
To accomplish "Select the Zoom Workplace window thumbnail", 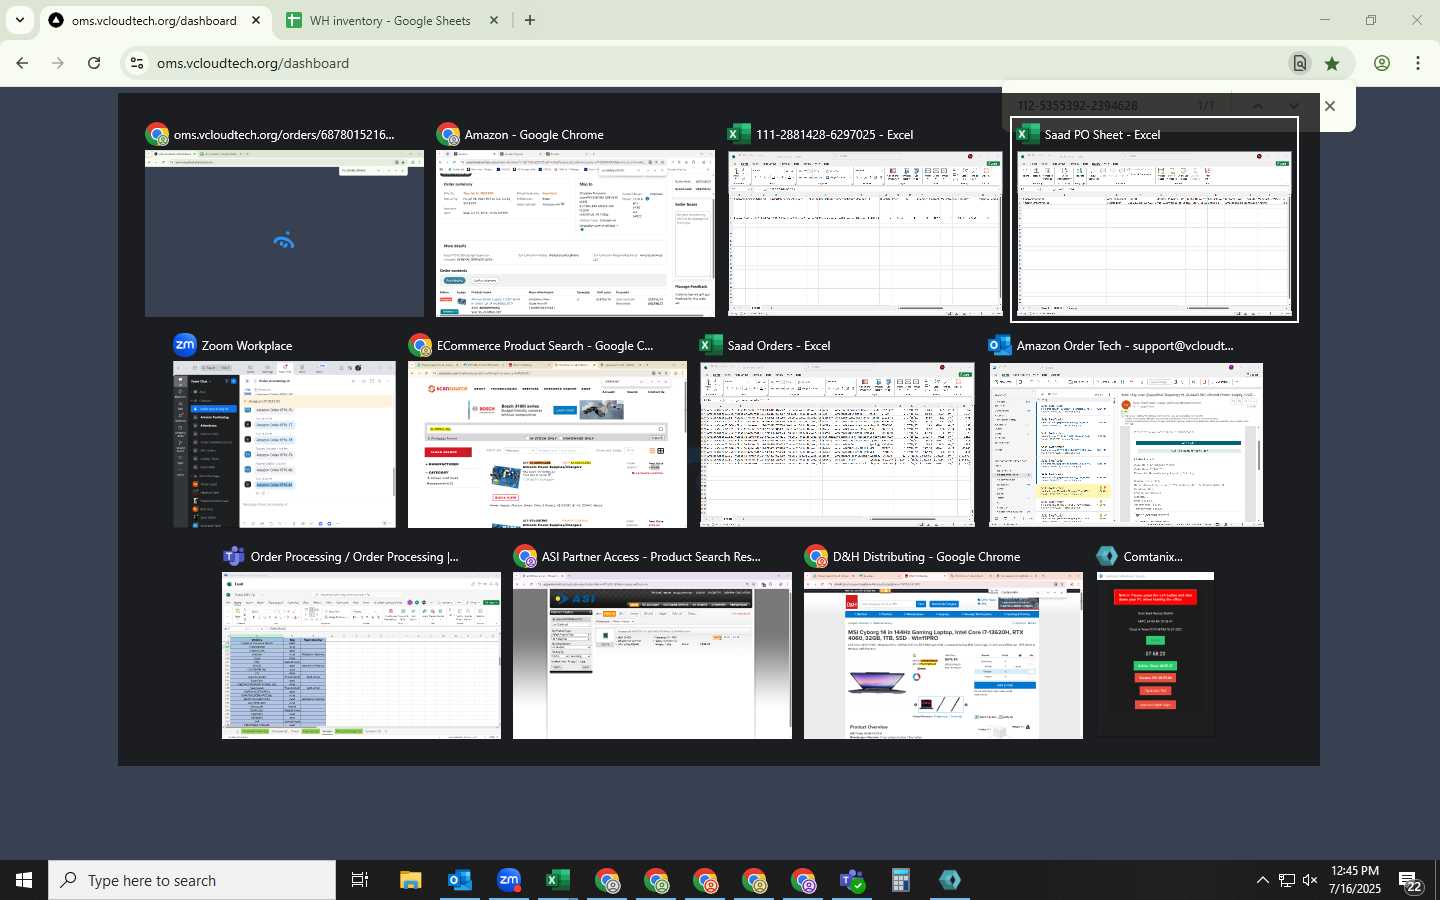I will 284,444.
